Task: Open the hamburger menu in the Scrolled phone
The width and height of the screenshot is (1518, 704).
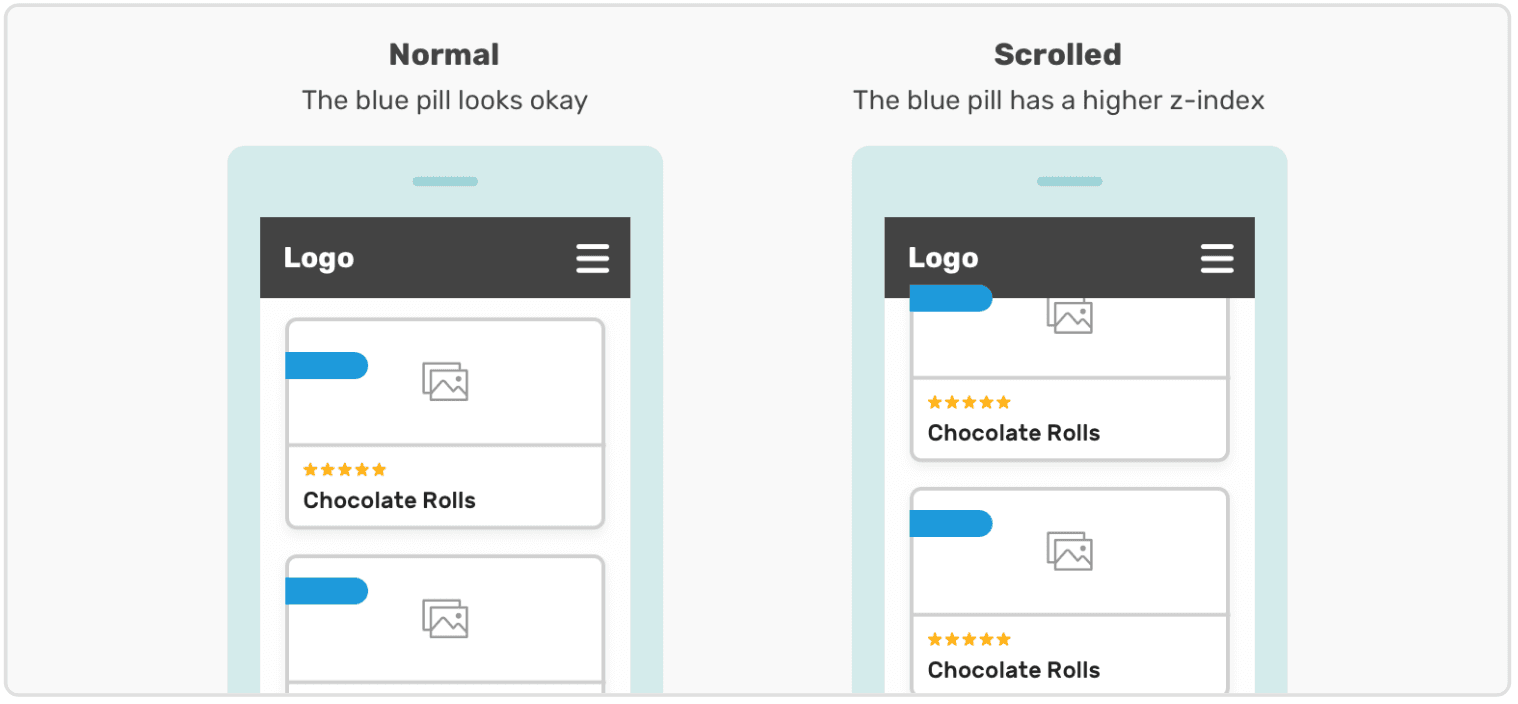Action: coord(1217,258)
